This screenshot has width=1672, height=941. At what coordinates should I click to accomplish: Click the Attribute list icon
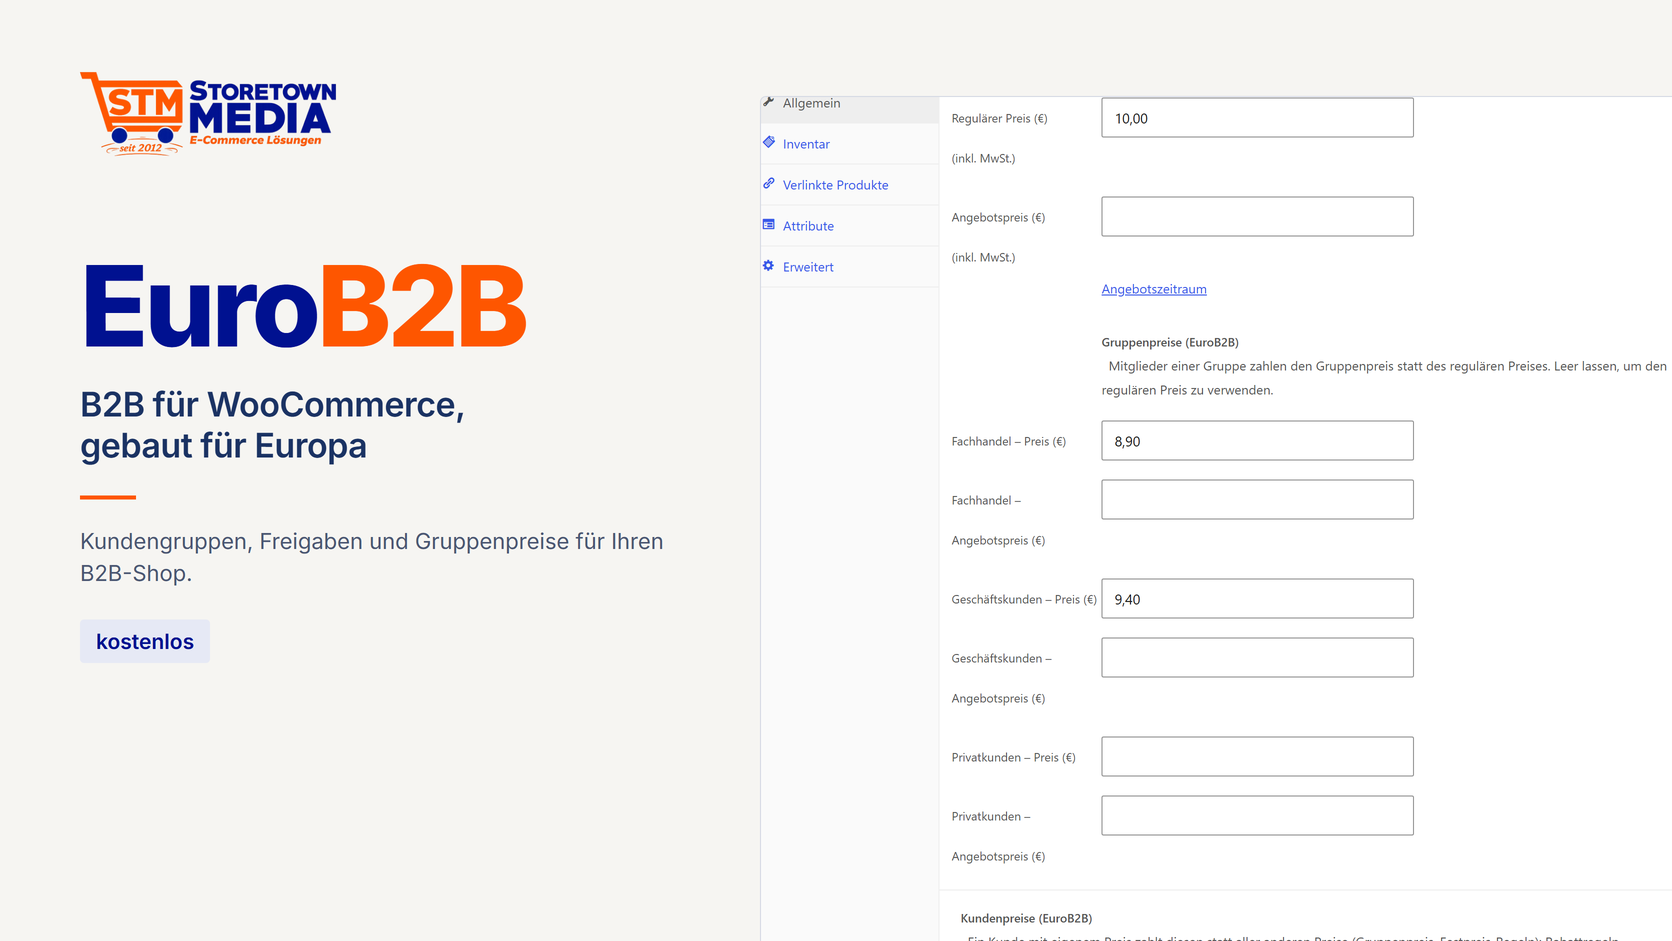(x=768, y=224)
